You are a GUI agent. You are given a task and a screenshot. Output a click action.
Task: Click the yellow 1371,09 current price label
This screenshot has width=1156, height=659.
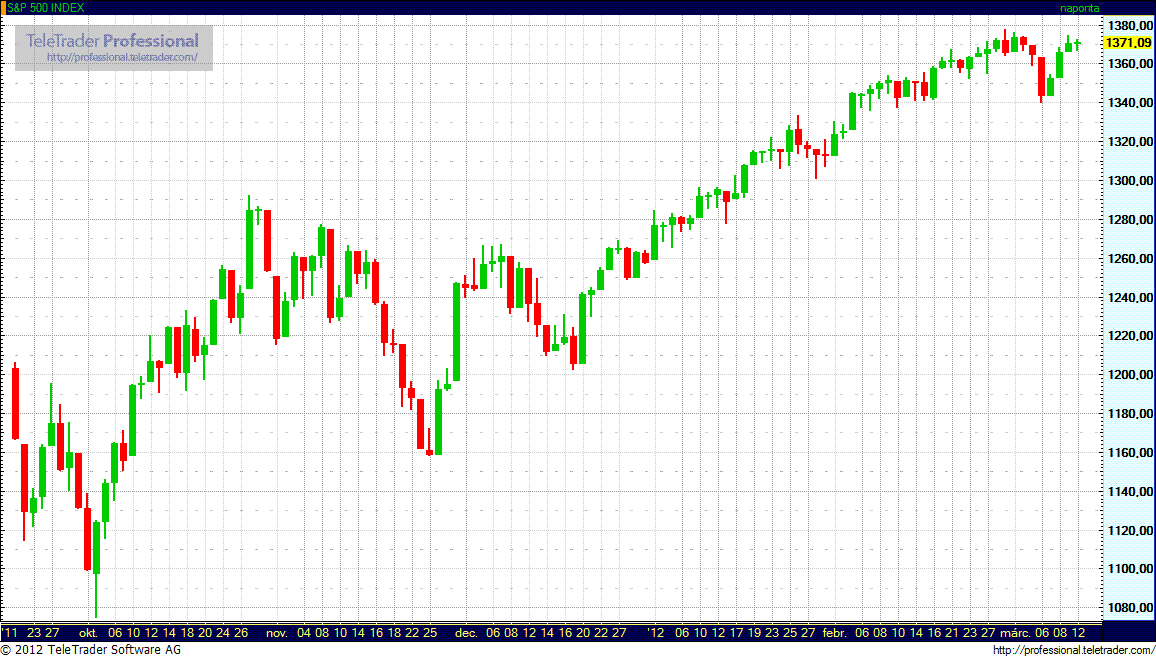(x=1127, y=43)
